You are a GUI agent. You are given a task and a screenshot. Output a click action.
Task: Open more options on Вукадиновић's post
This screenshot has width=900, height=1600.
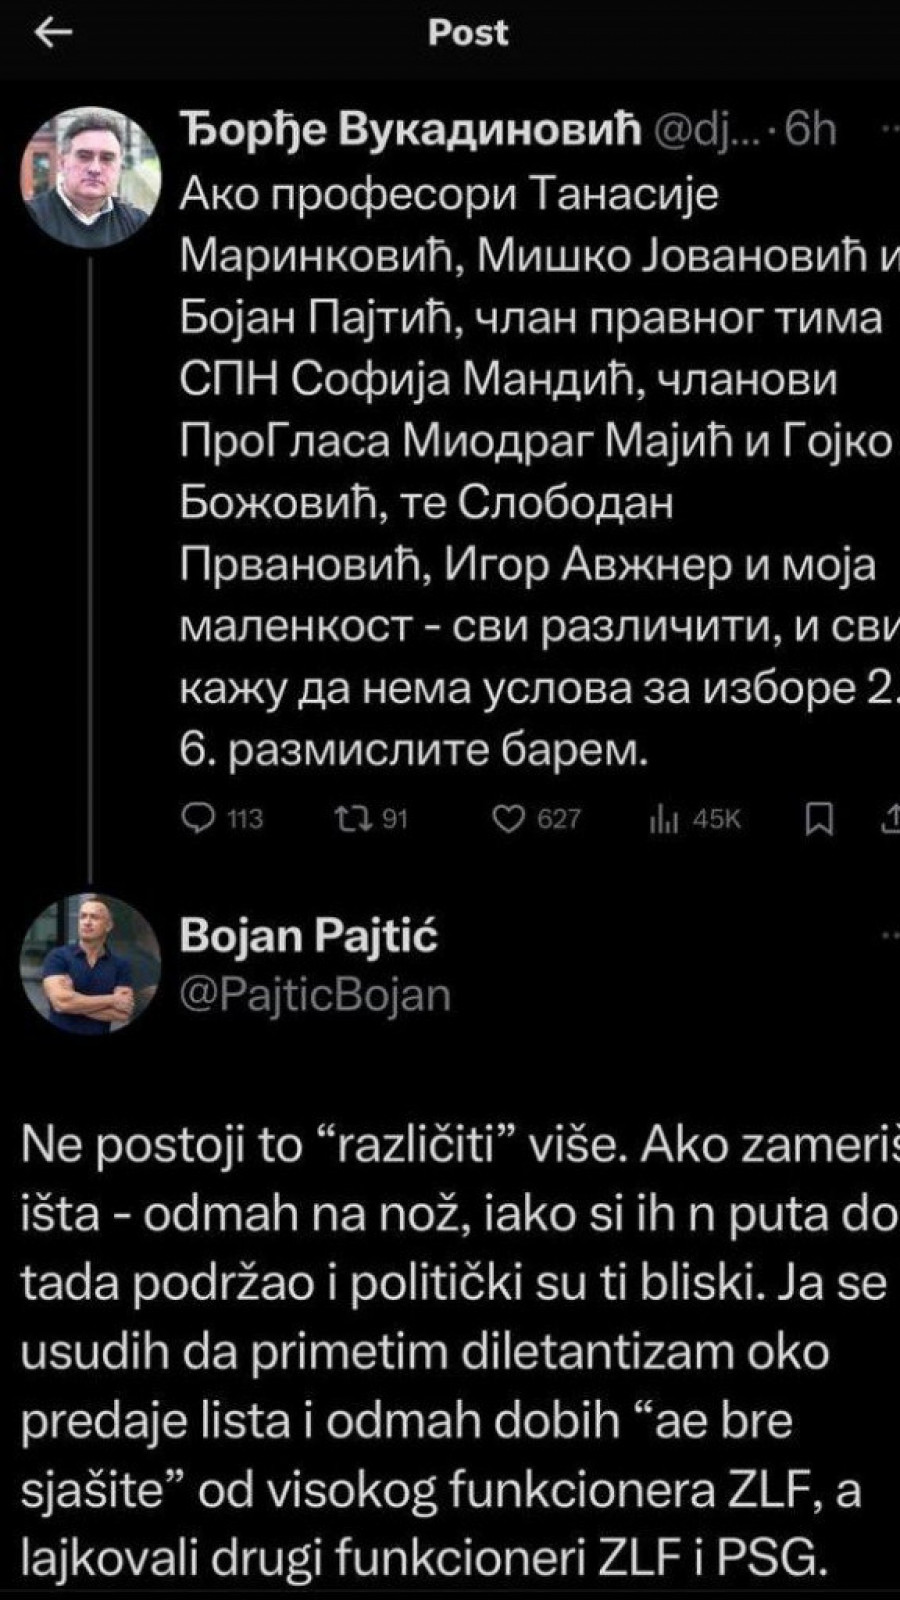pos(888,130)
